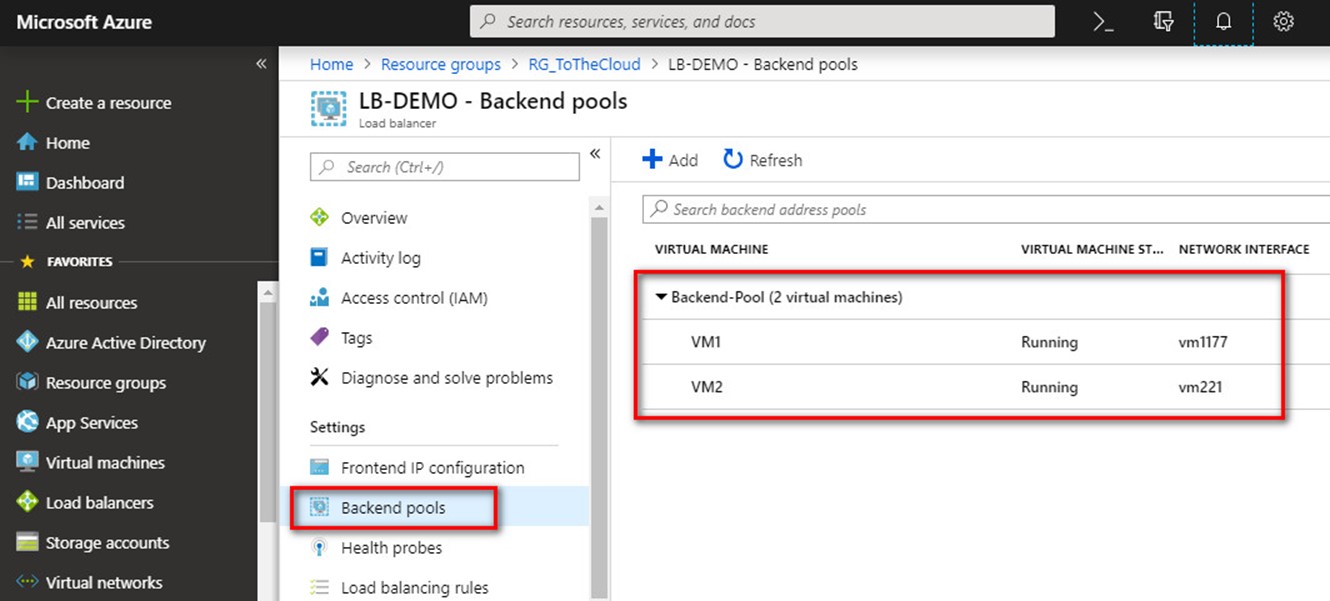This screenshot has height=601, width=1330.
Task: Open Virtual machines in the sidebar
Action: [x=105, y=463]
